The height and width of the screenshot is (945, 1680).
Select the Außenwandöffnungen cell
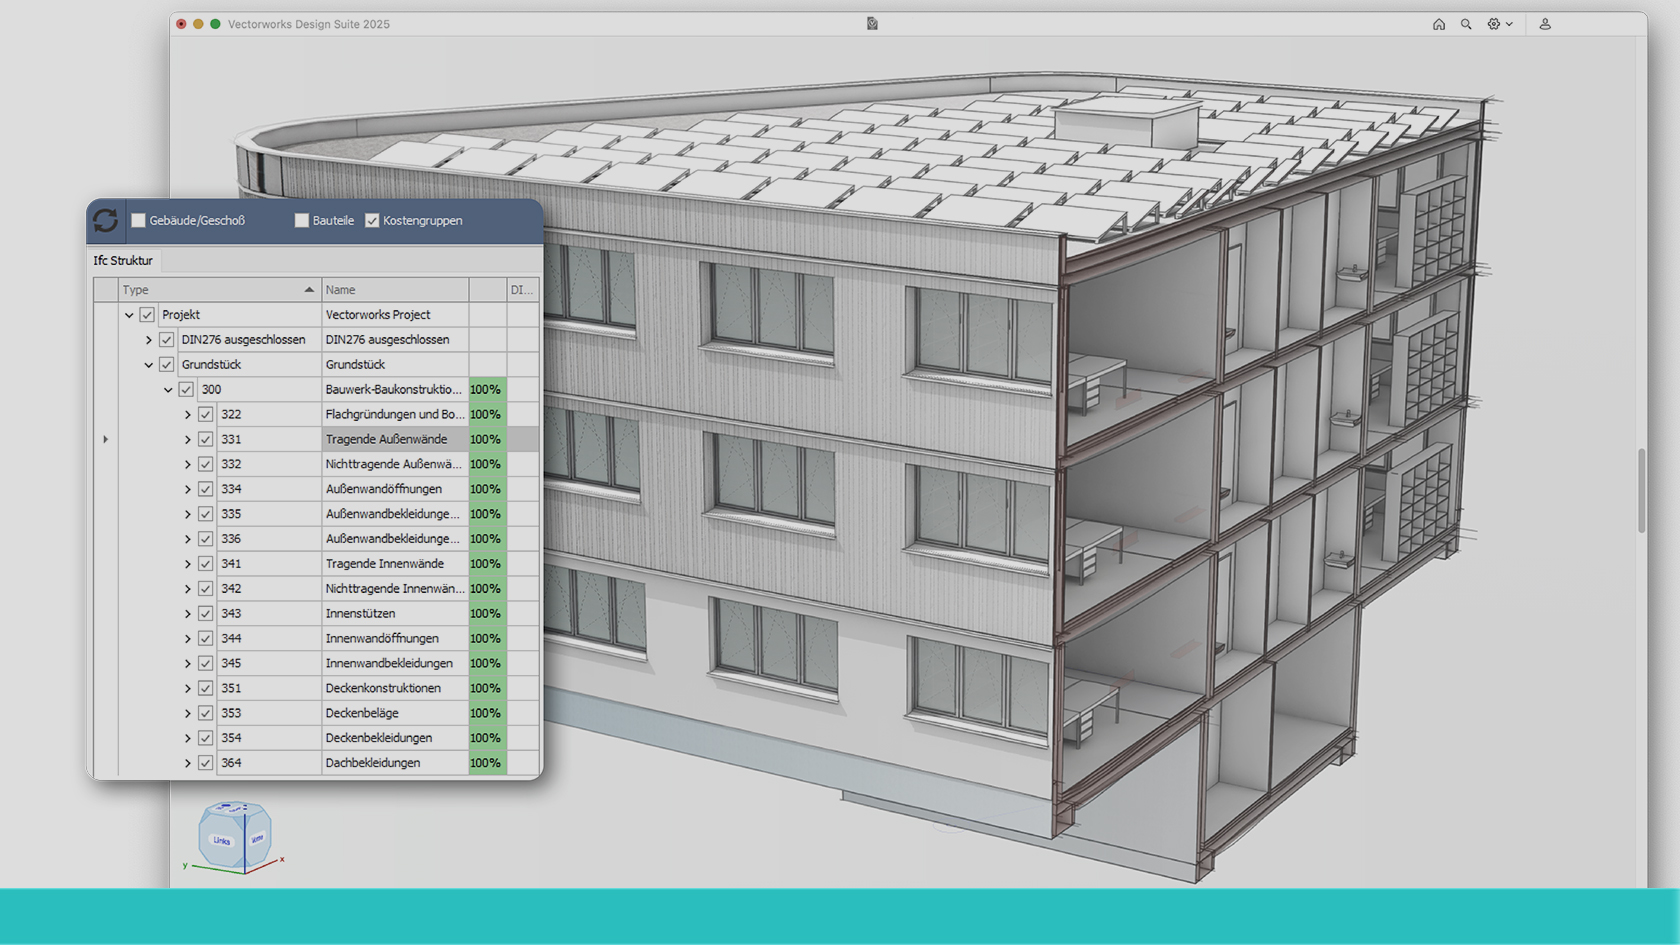395,489
